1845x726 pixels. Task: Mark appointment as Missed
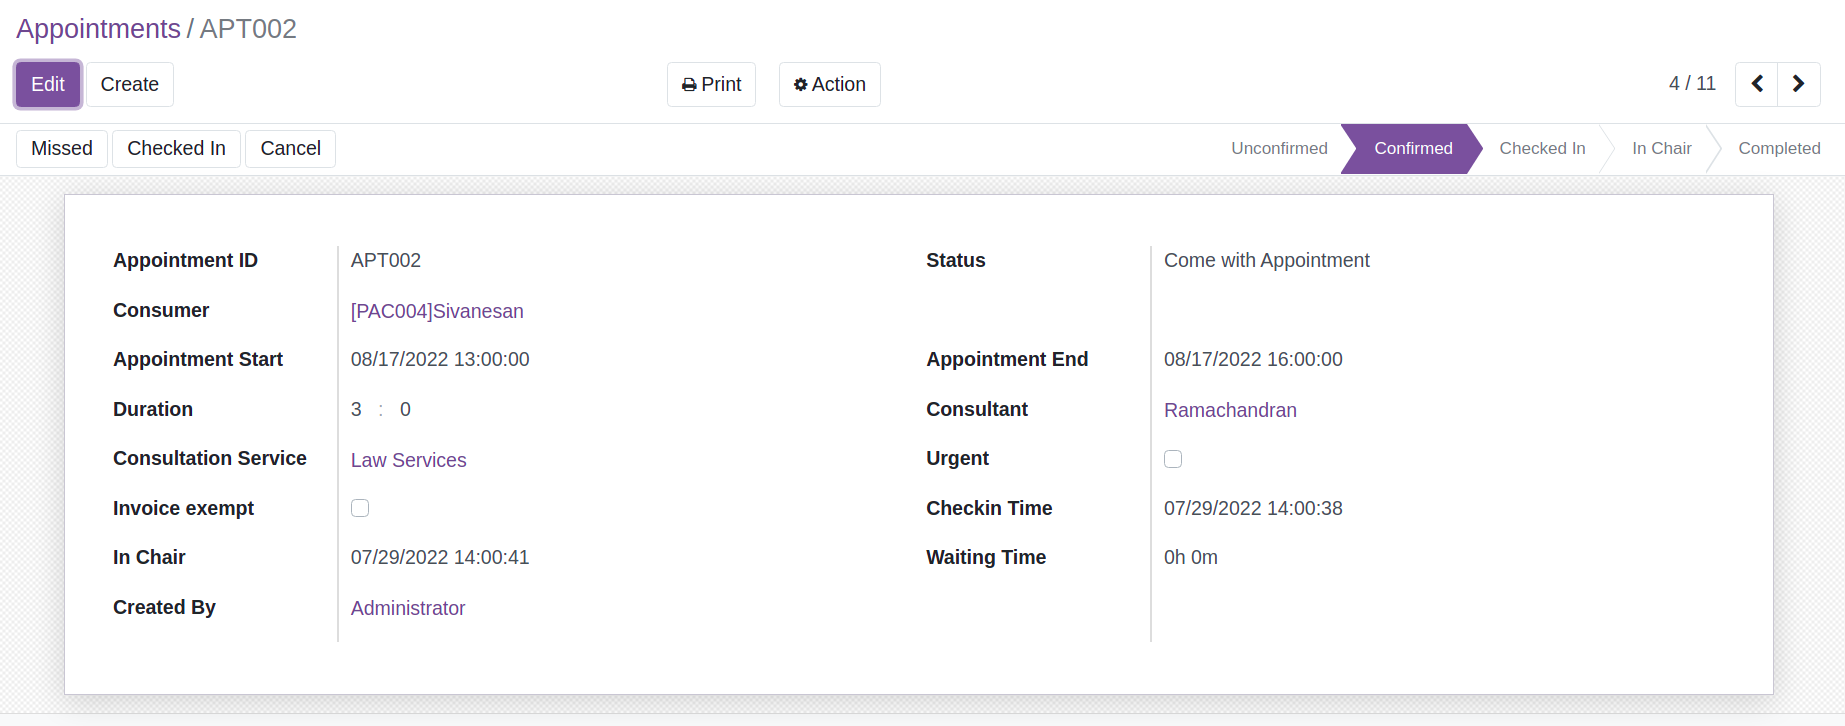[x=62, y=148]
